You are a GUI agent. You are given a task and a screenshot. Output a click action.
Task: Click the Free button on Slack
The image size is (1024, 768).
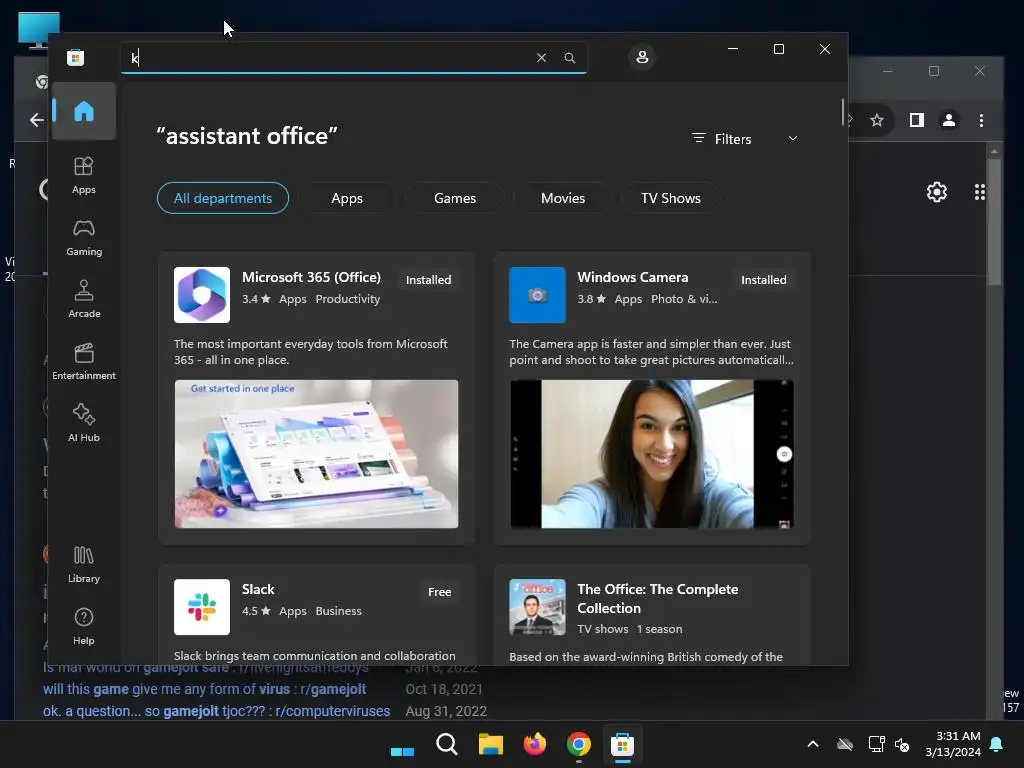[x=440, y=592]
